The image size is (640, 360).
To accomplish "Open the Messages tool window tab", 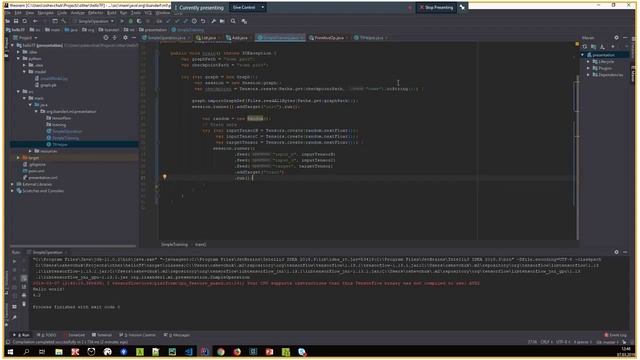I will pyautogui.click(x=177, y=335).
